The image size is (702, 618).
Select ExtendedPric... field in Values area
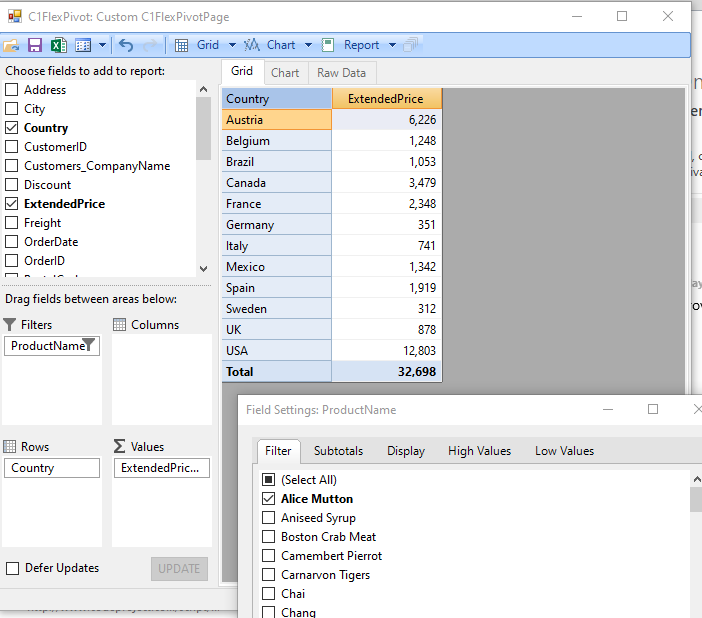162,468
